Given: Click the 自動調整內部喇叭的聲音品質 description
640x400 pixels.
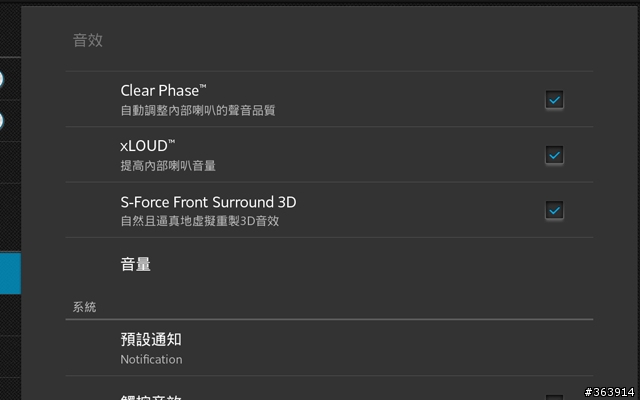Looking at the screenshot, I should 198,111.
